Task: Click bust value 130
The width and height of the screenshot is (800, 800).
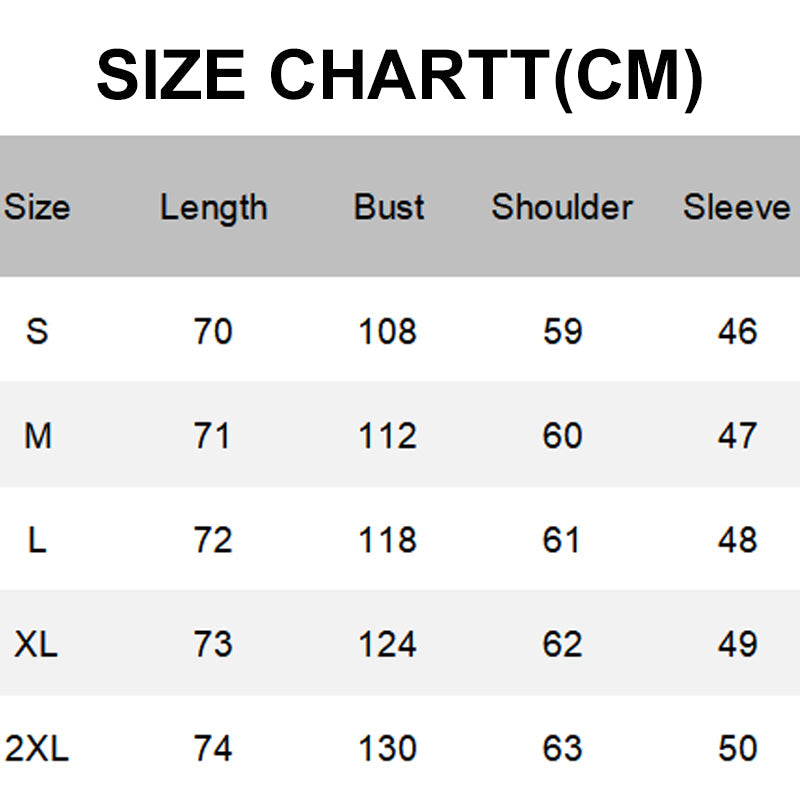Action: tap(388, 748)
